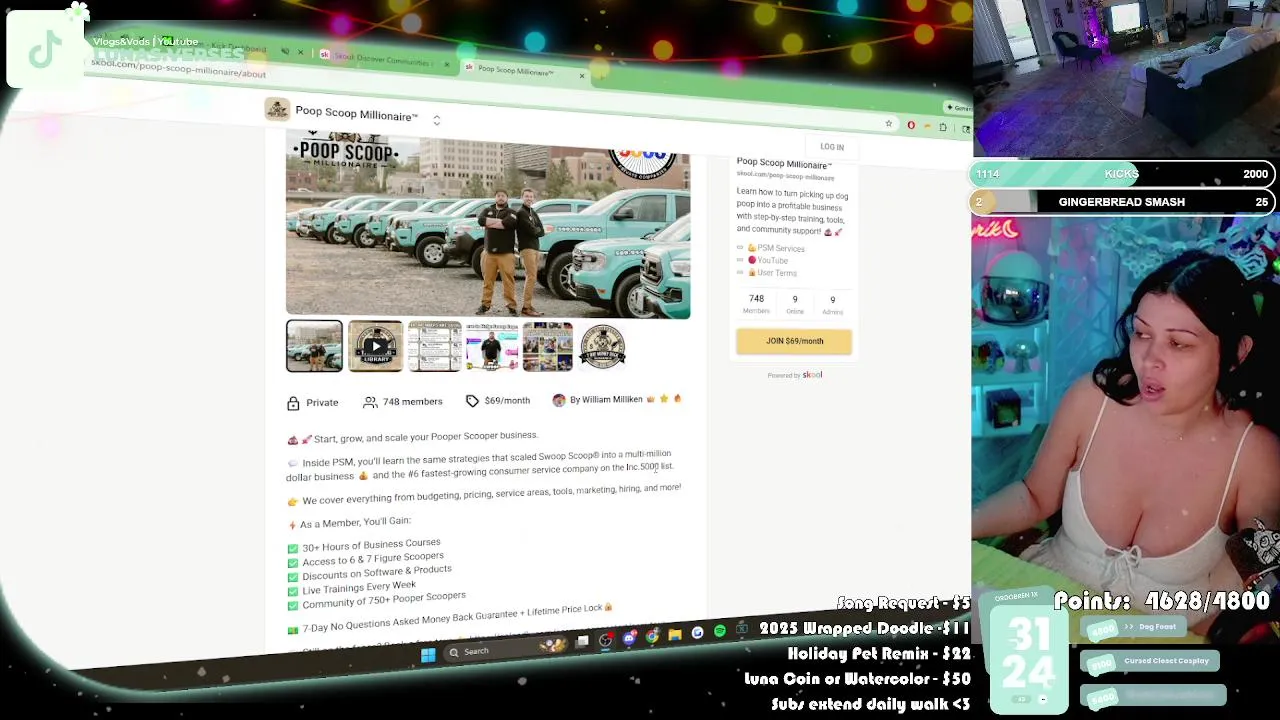Select the sixth round badge thumbnail
This screenshot has width=1280, height=720.
pos(602,346)
